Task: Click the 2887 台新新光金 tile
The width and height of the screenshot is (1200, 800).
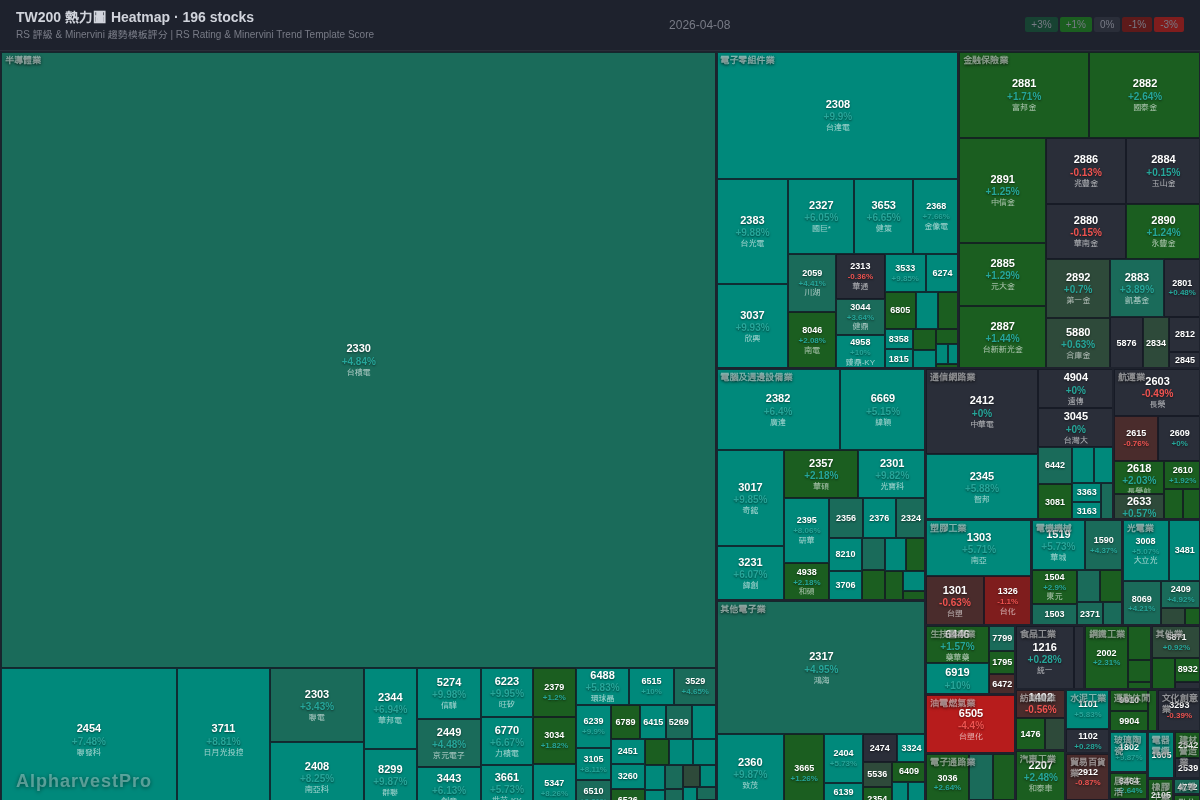Action: coord(1002,337)
